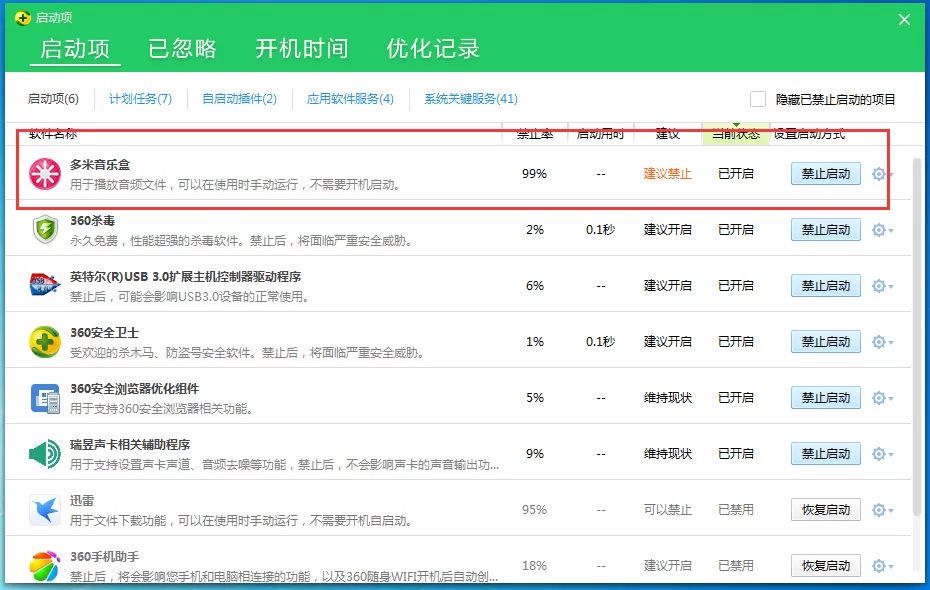
Task: Click the 多米音乐盒 name text
Action: click(x=100, y=164)
